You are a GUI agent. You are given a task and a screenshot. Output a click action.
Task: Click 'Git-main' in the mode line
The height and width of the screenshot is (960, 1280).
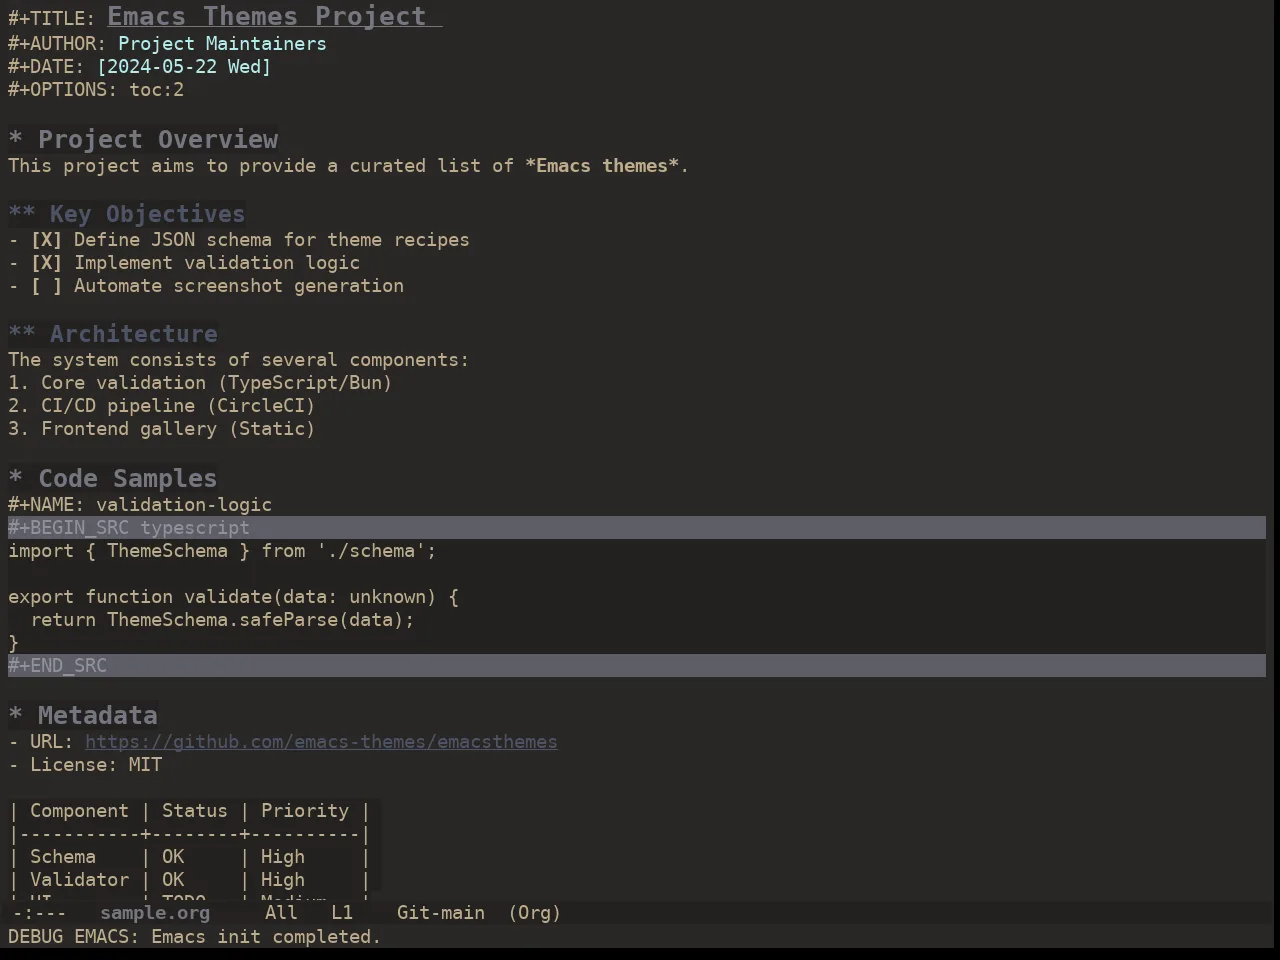coord(441,913)
